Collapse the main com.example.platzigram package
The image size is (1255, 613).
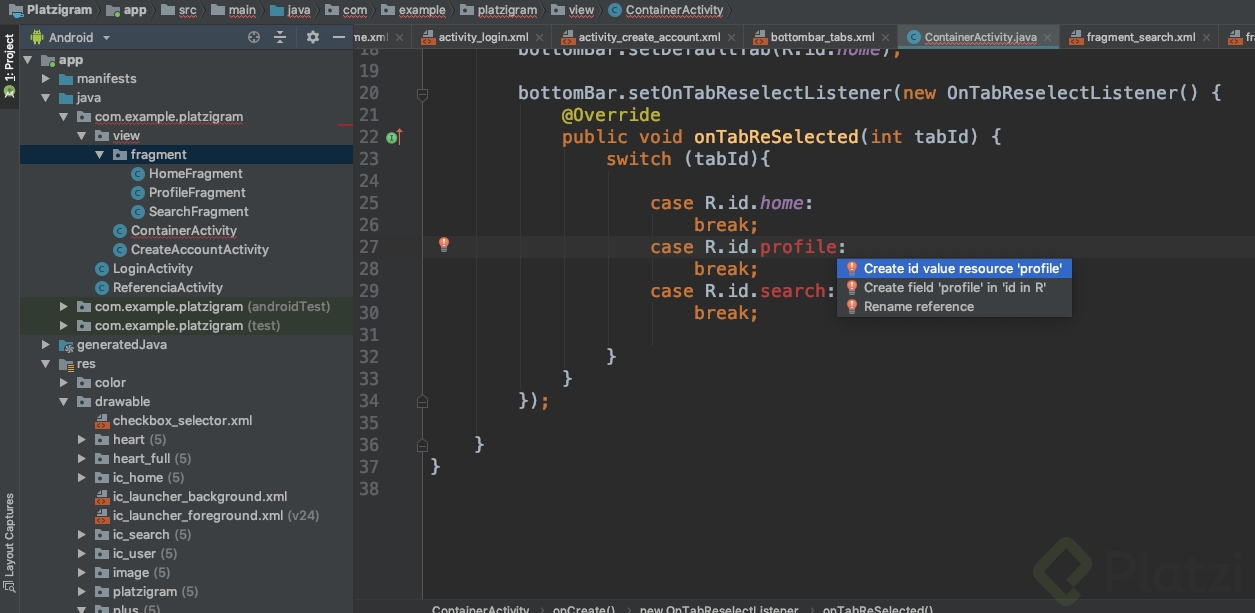(x=64, y=117)
